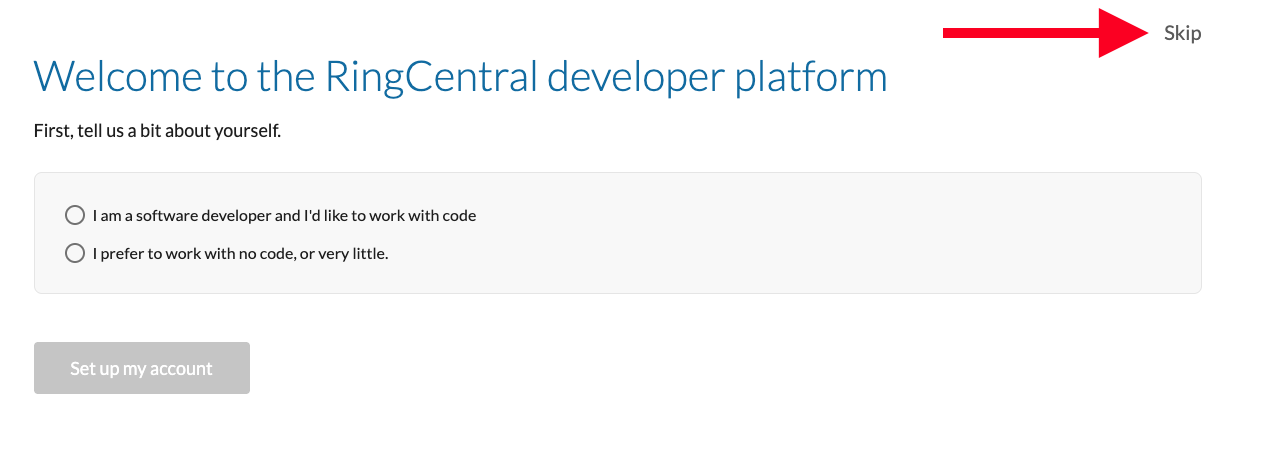Click the Set up my account button
The width and height of the screenshot is (1268, 474).
(x=142, y=368)
